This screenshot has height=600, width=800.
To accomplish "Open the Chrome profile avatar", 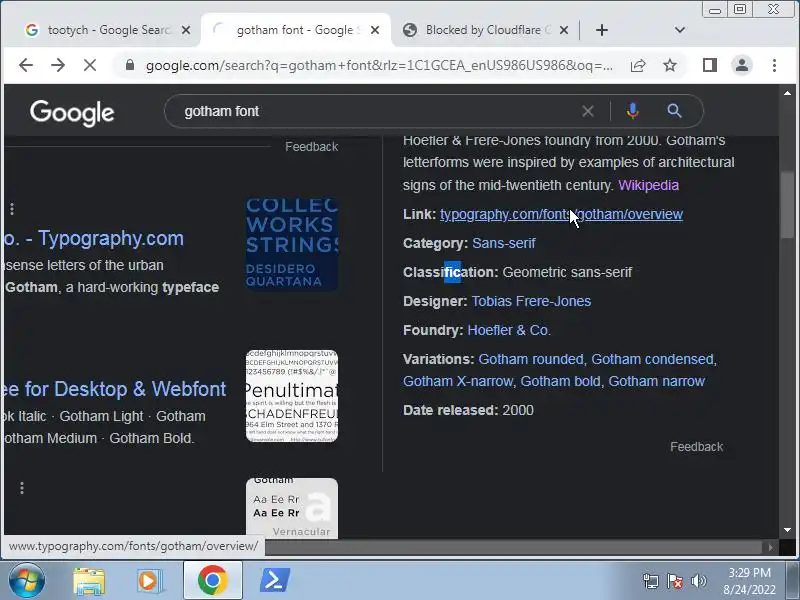I will click(742, 65).
